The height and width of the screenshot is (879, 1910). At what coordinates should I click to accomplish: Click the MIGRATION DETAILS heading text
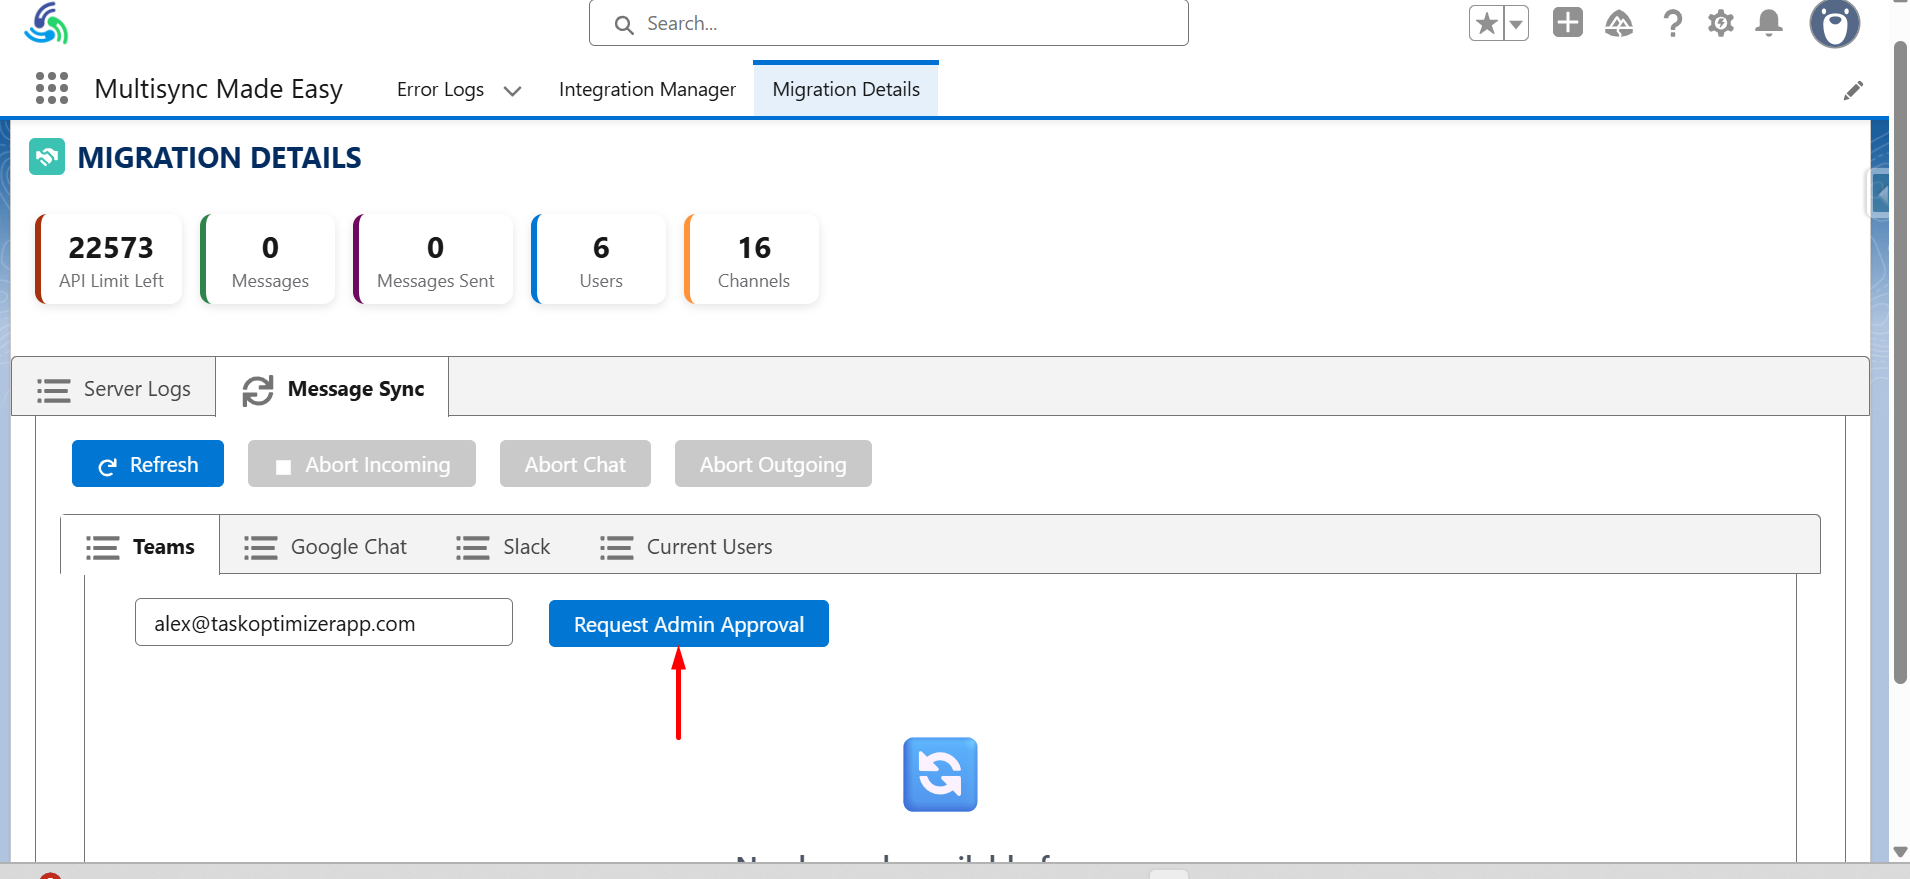click(219, 157)
